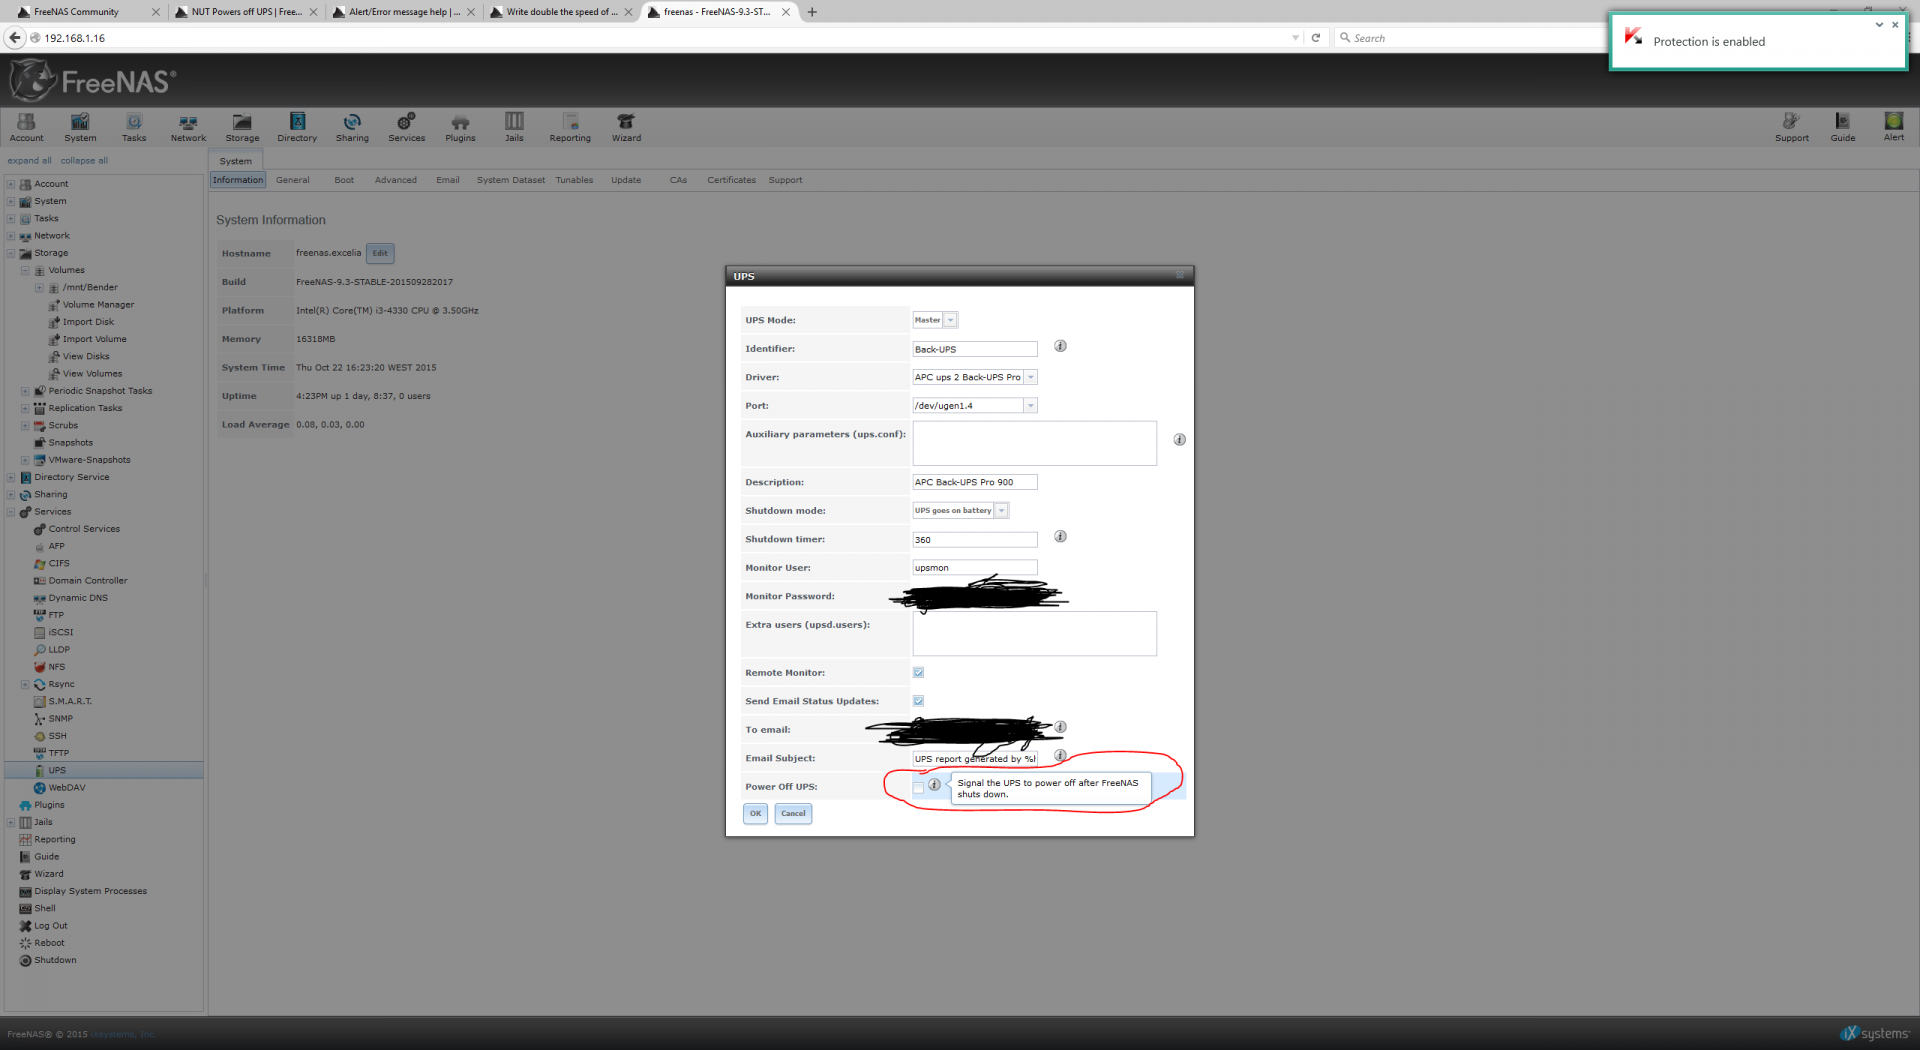Open a new browser tab

pyautogui.click(x=812, y=12)
